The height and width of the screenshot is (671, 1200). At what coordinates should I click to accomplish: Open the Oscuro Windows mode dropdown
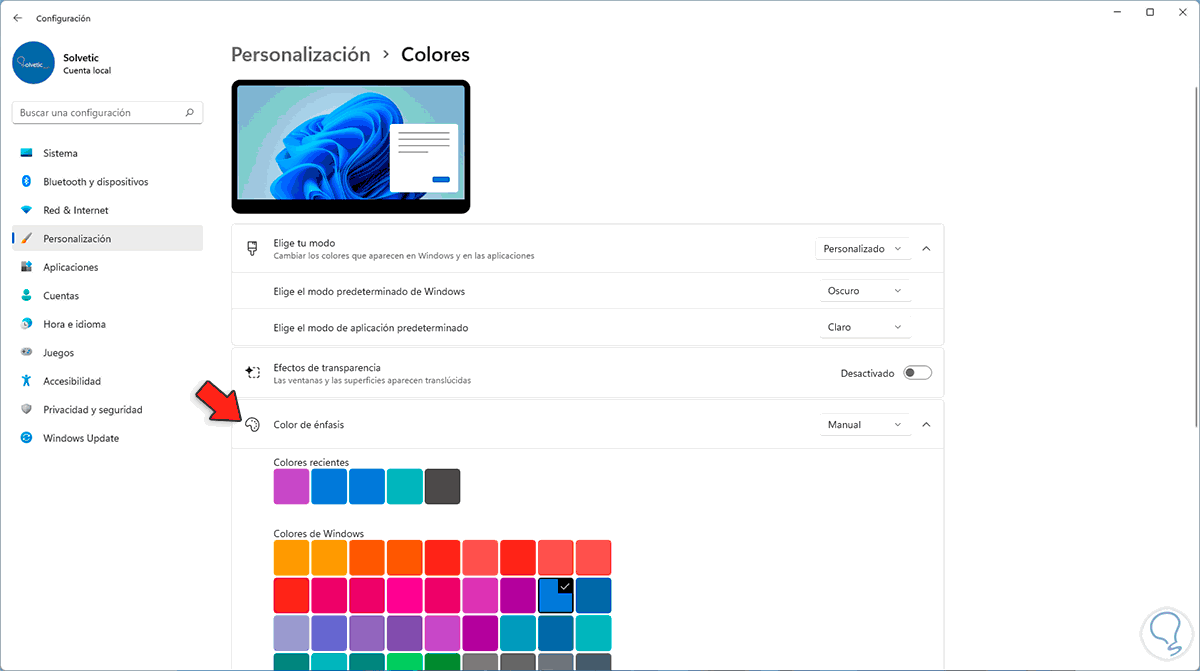[865, 291]
